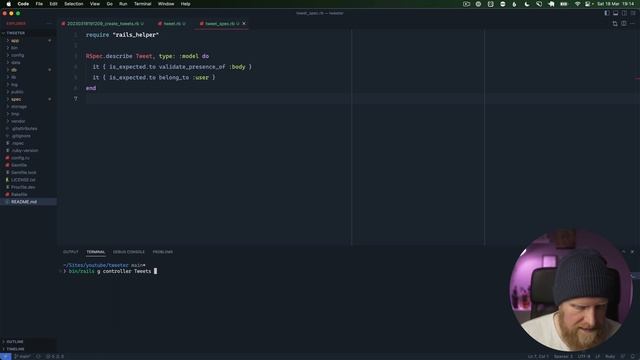Click the open changes icon in editor toolbar

pyautogui.click(x=615, y=24)
